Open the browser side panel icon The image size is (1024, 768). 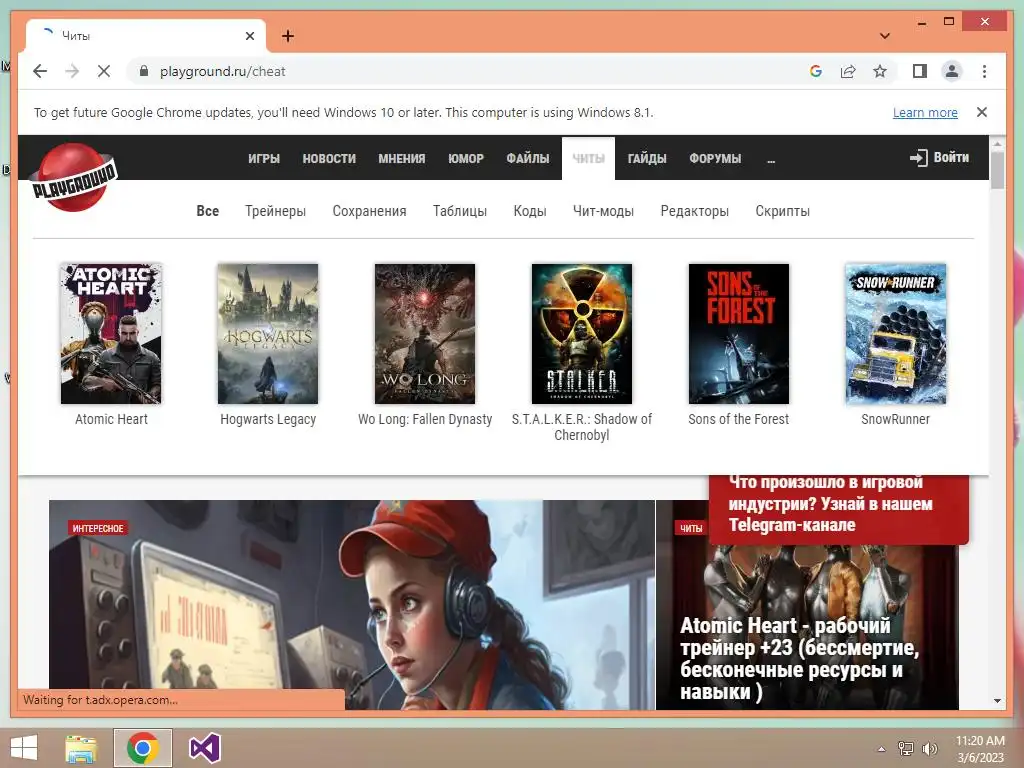click(x=920, y=71)
